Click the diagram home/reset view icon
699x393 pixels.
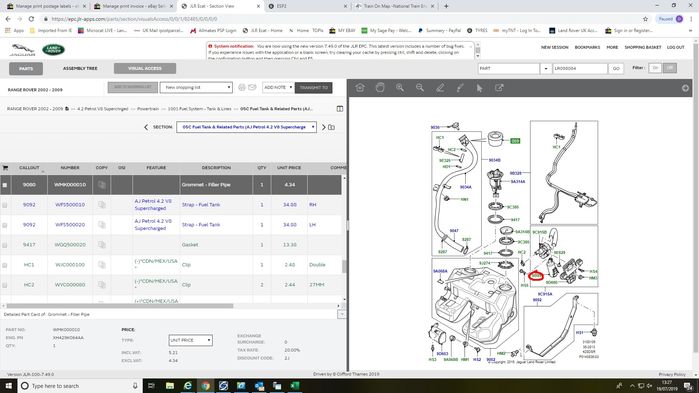[x=360, y=88]
